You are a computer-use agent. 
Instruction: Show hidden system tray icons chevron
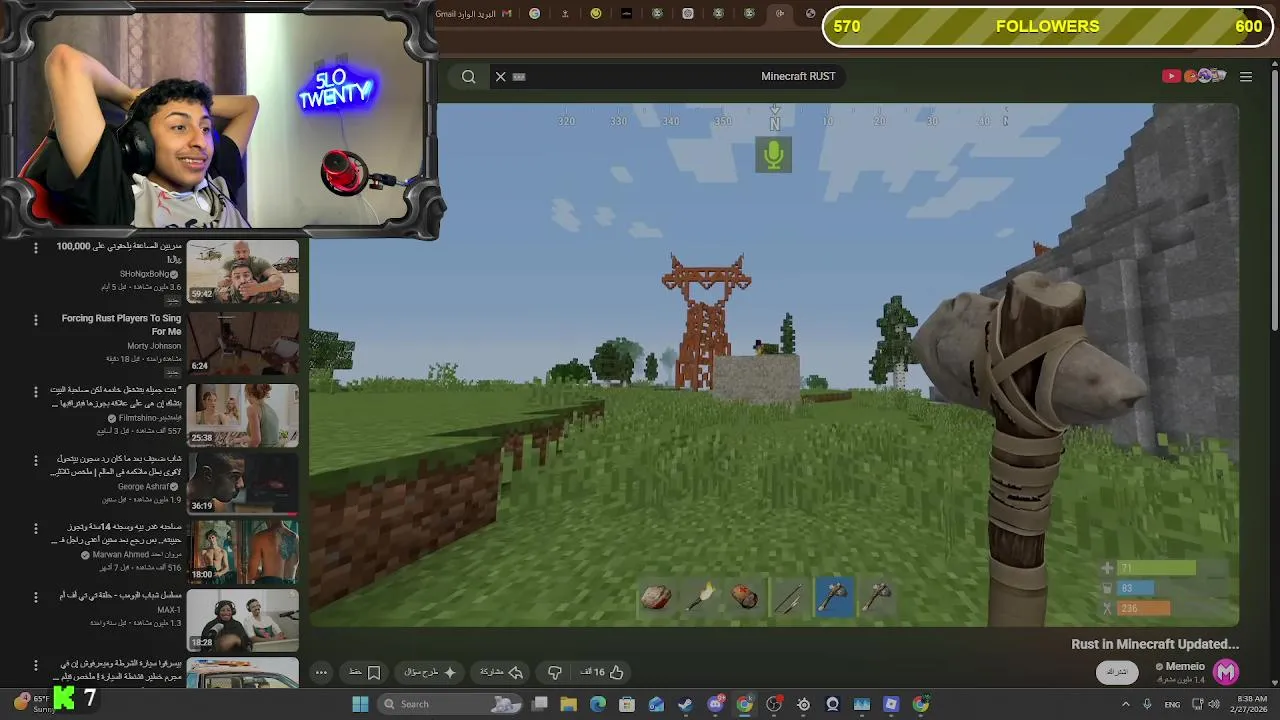(1126, 704)
